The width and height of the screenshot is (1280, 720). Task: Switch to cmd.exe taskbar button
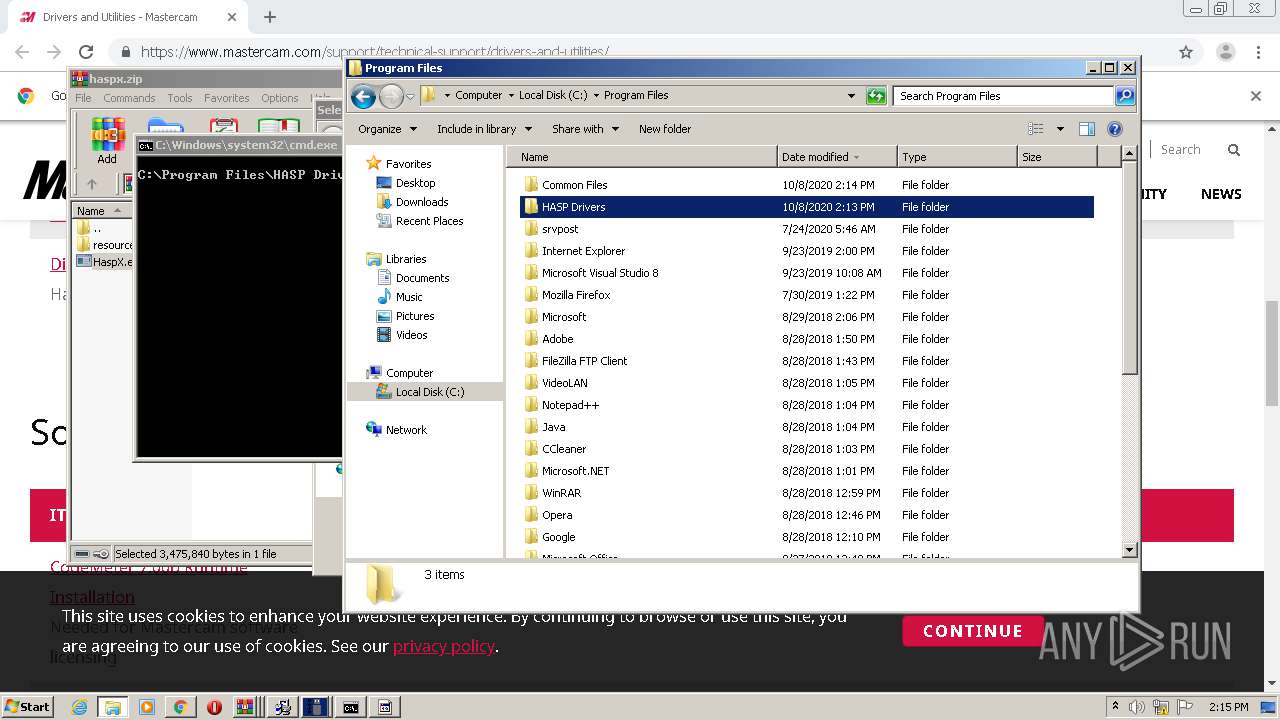350,707
